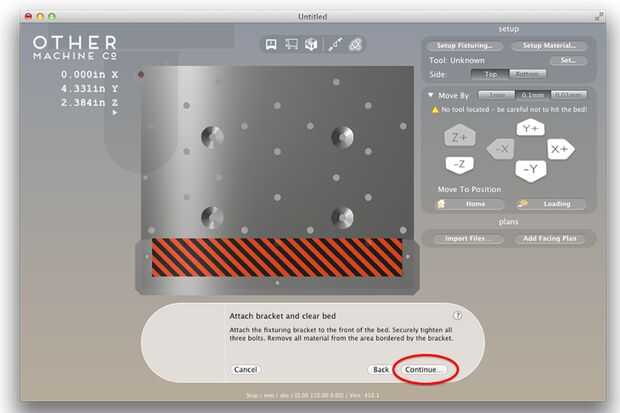Select the Top side segment

click(x=490, y=74)
